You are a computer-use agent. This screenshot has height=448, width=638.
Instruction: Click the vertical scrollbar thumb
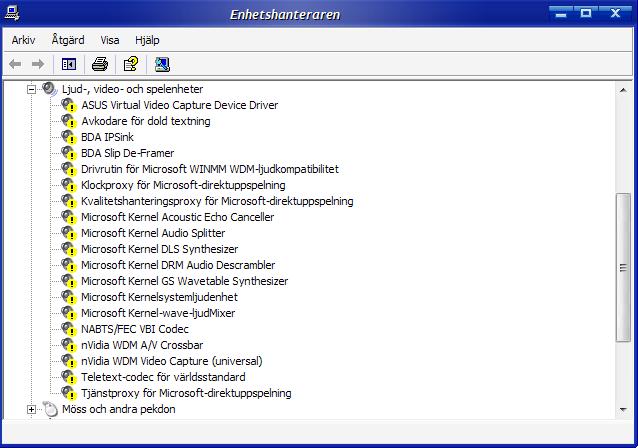pos(623,267)
